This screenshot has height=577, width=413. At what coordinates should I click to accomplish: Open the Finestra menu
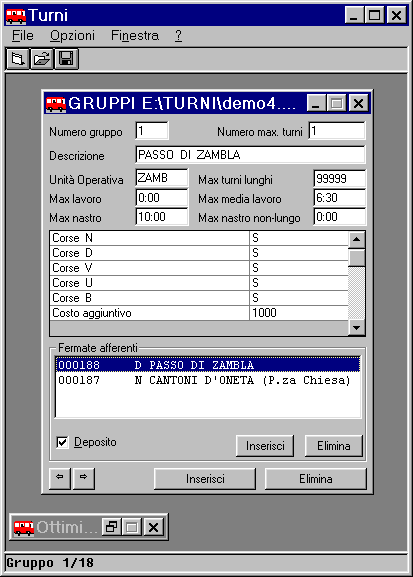tap(135, 36)
